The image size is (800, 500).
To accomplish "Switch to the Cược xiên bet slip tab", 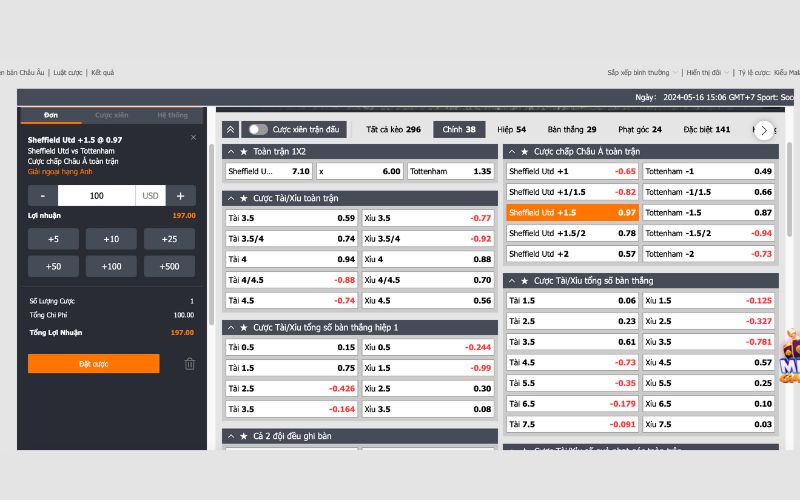I will coord(110,115).
